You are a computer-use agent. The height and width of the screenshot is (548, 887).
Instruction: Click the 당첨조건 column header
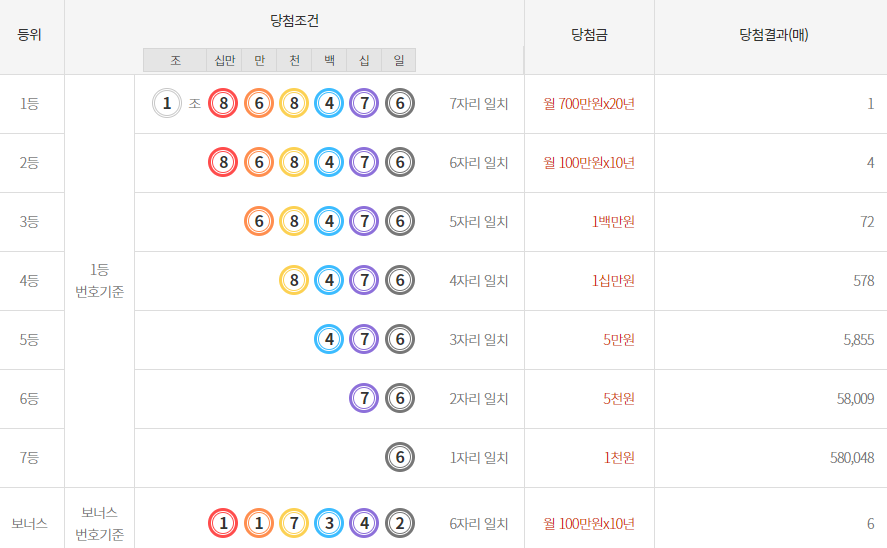(294, 21)
